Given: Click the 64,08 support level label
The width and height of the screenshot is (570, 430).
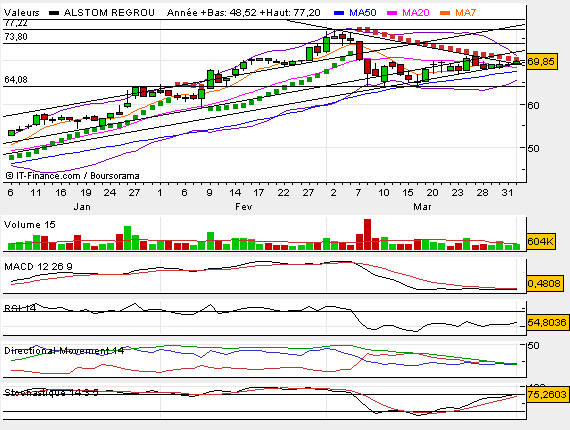Looking at the screenshot, I should (16, 80).
